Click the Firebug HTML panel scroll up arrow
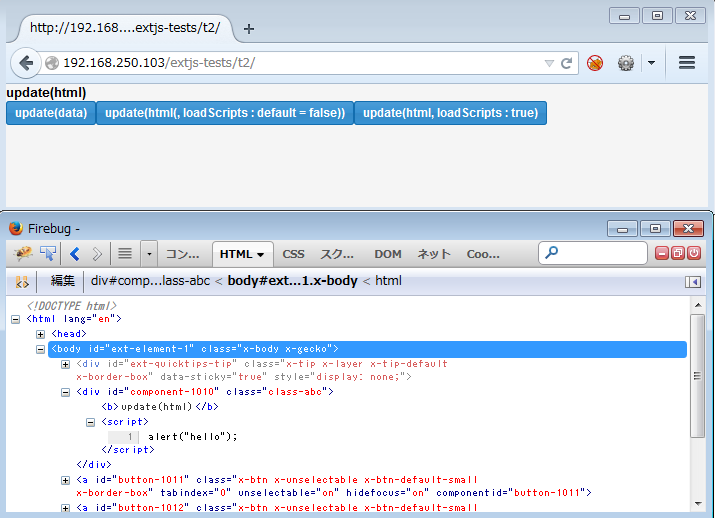Image resolution: width=715 pixels, height=518 pixels. tap(698, 305)
